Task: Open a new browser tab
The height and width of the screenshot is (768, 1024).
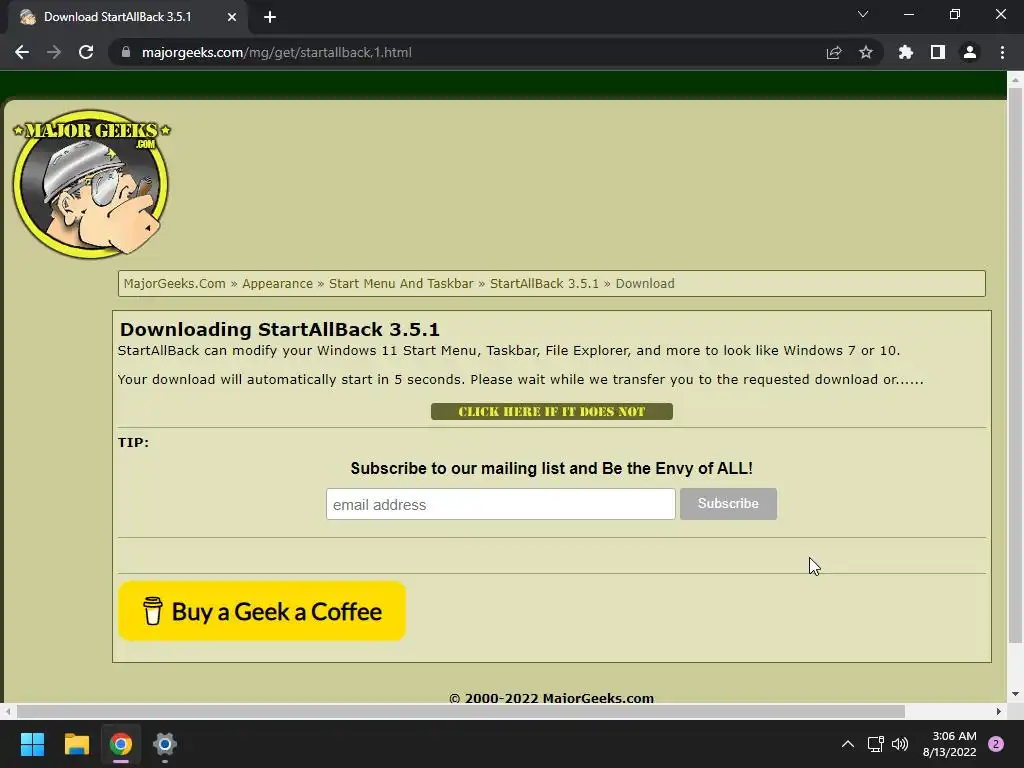Action: click(x=270, y=17)
